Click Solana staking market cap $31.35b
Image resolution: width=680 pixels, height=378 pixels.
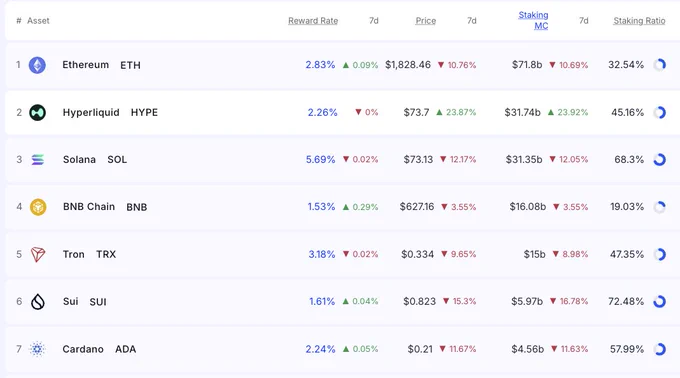coord(524,160)
